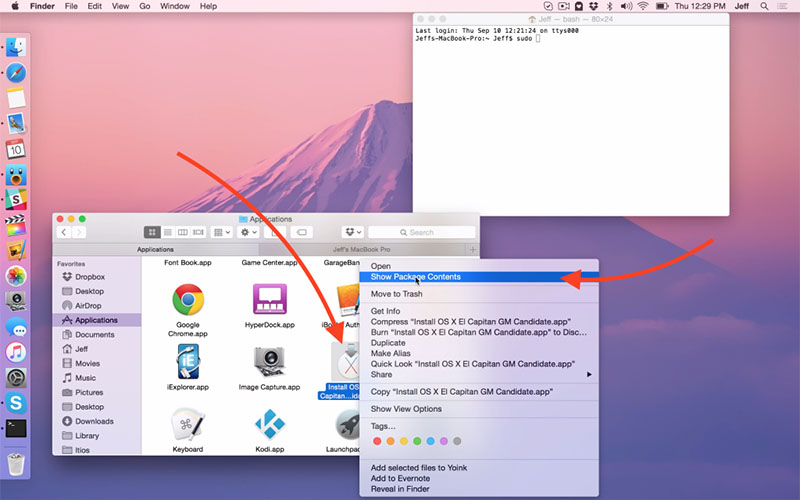The width and height of the screenshot is (800, 500).
Task: Open Skype from the Dock
Action: (16, 403)
